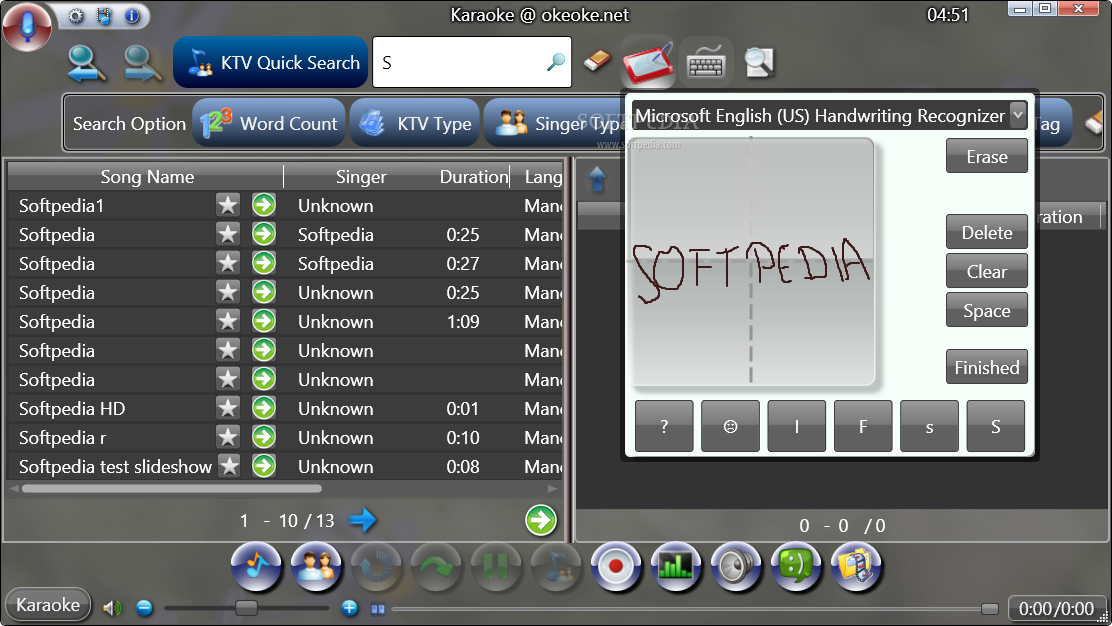Sort by Duration column header
The height and width of the screenshot is (626, 1112).
coord(474,177)
